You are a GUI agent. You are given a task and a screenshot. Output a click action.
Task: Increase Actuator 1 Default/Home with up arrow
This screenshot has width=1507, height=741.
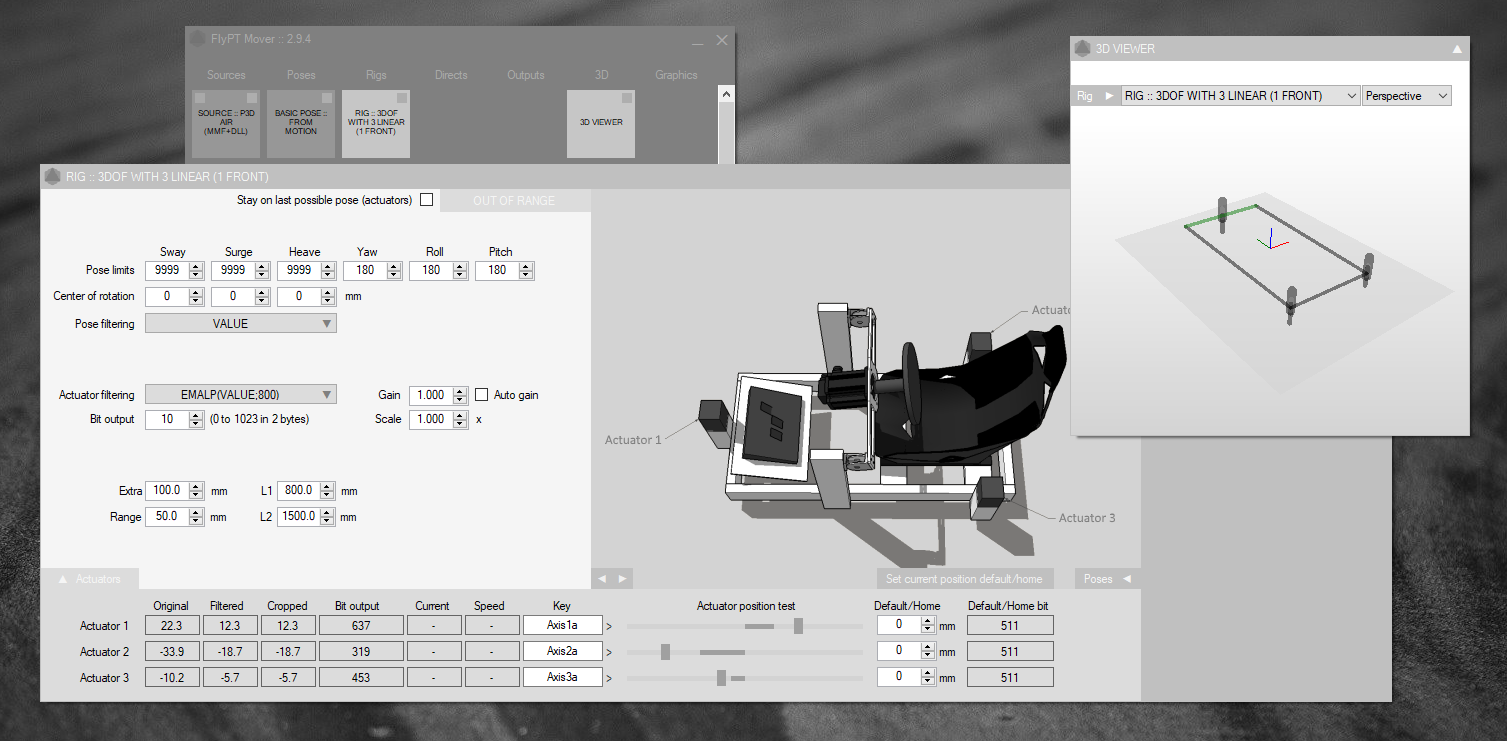coord(928,621)
